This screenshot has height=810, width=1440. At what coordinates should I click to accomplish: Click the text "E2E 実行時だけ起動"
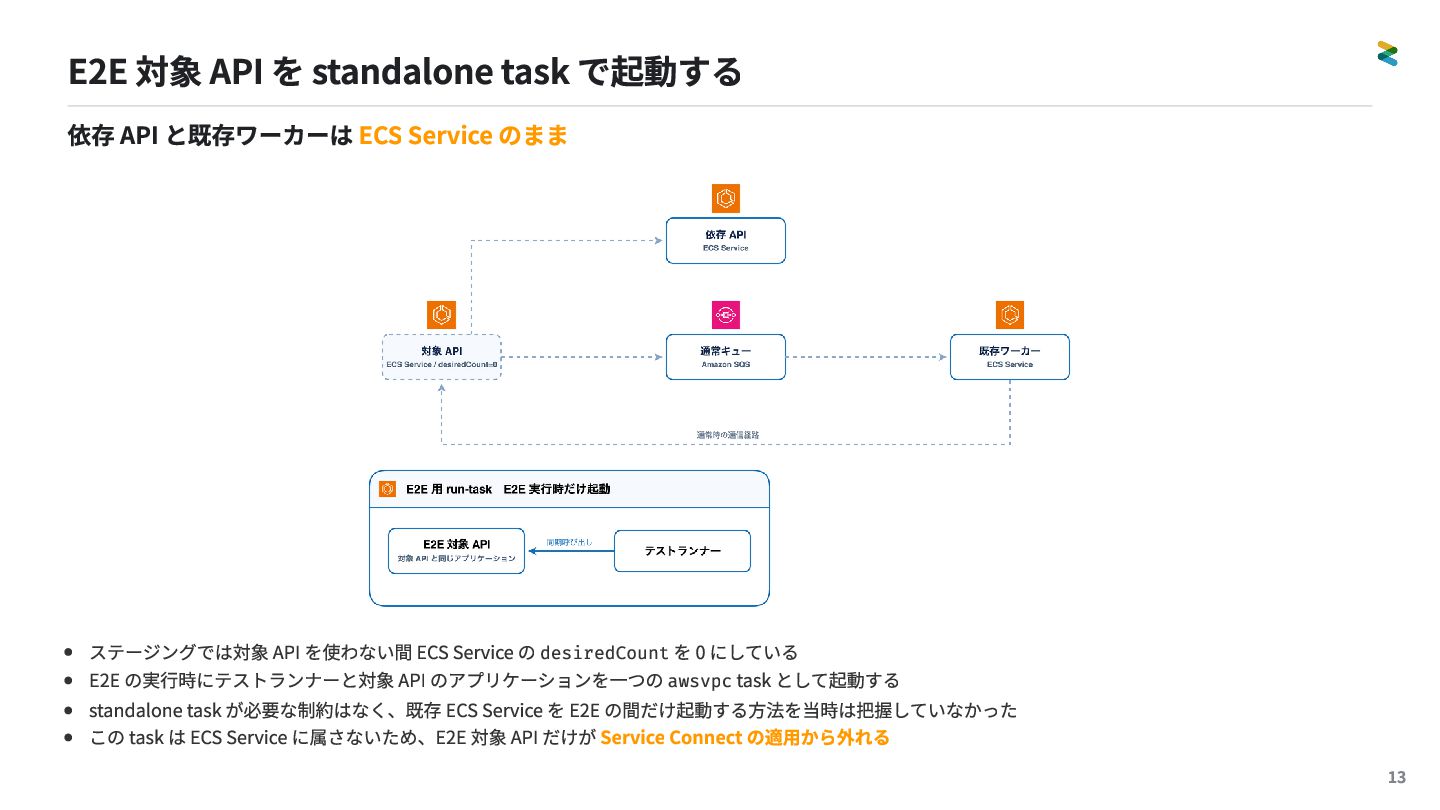pyautogui.click(x=557, y=489)
